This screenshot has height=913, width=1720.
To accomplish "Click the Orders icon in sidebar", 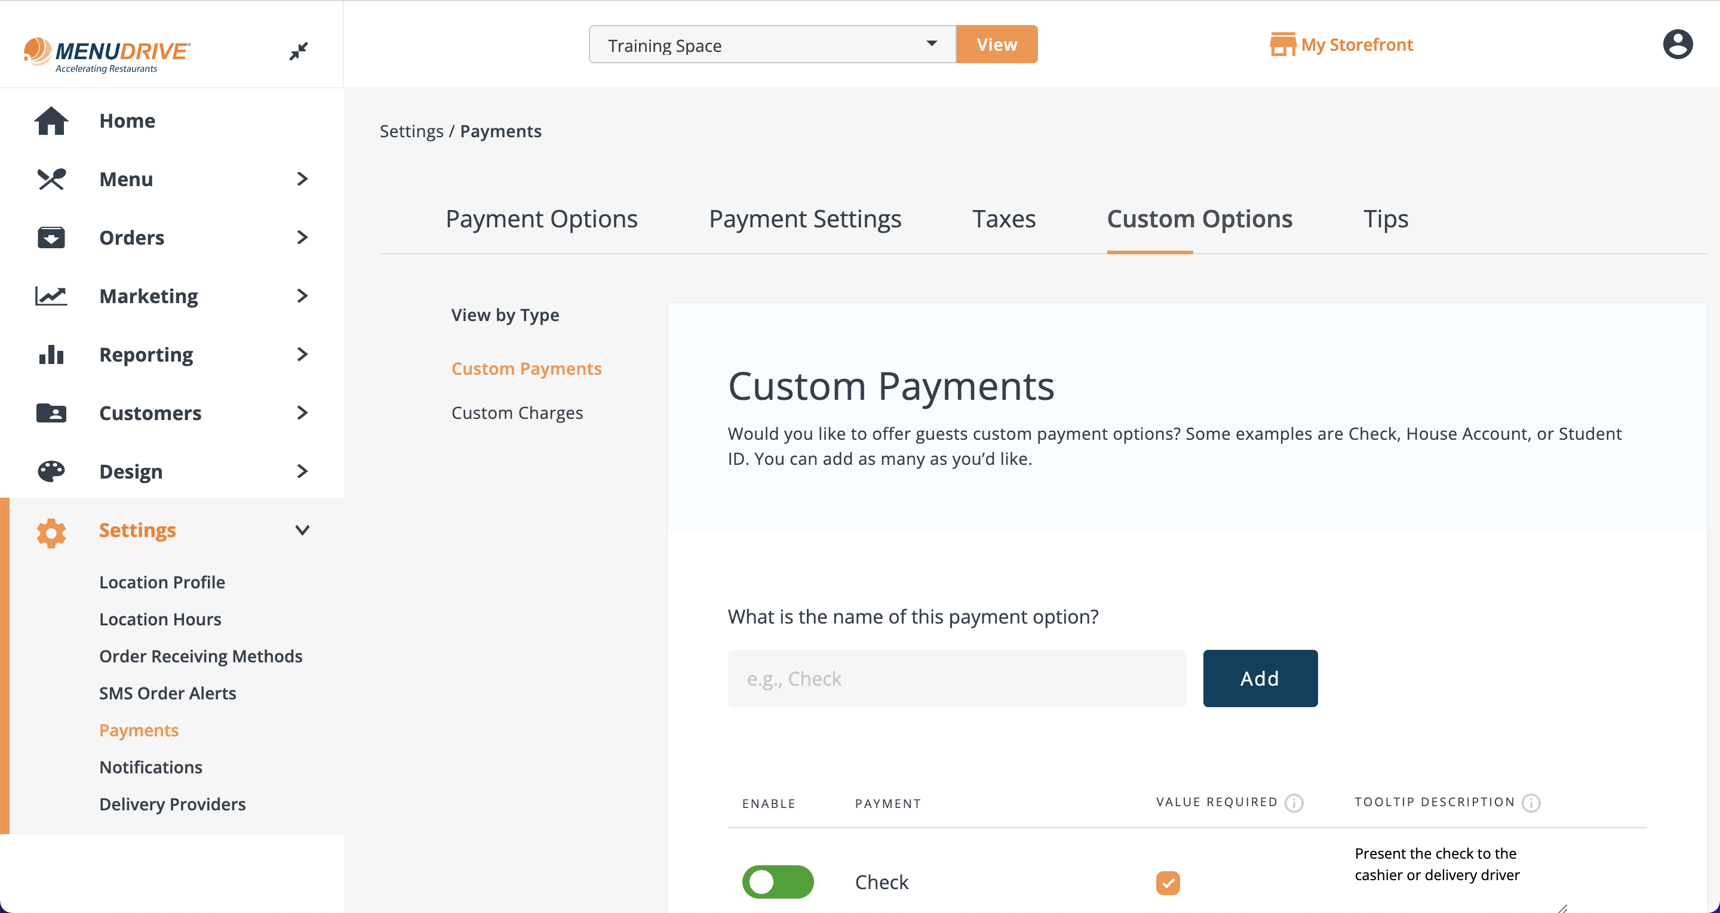I will pyautogui.click(x=51, y=237).
